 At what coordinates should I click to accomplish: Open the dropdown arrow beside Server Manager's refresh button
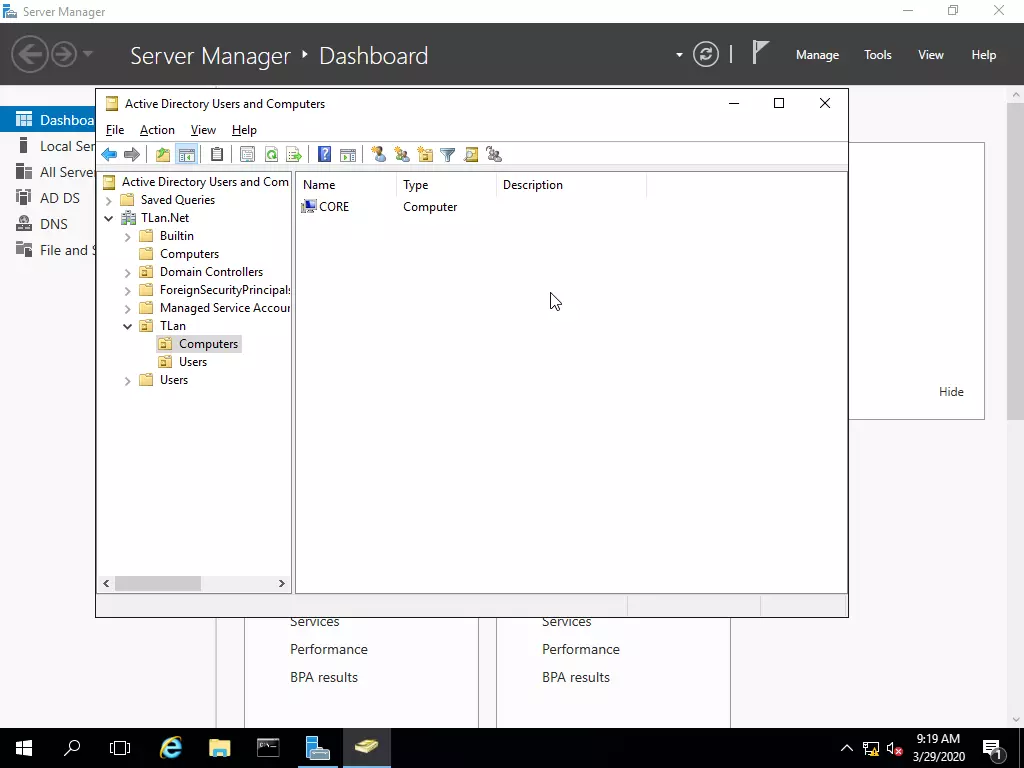click(x=679, y=55)
